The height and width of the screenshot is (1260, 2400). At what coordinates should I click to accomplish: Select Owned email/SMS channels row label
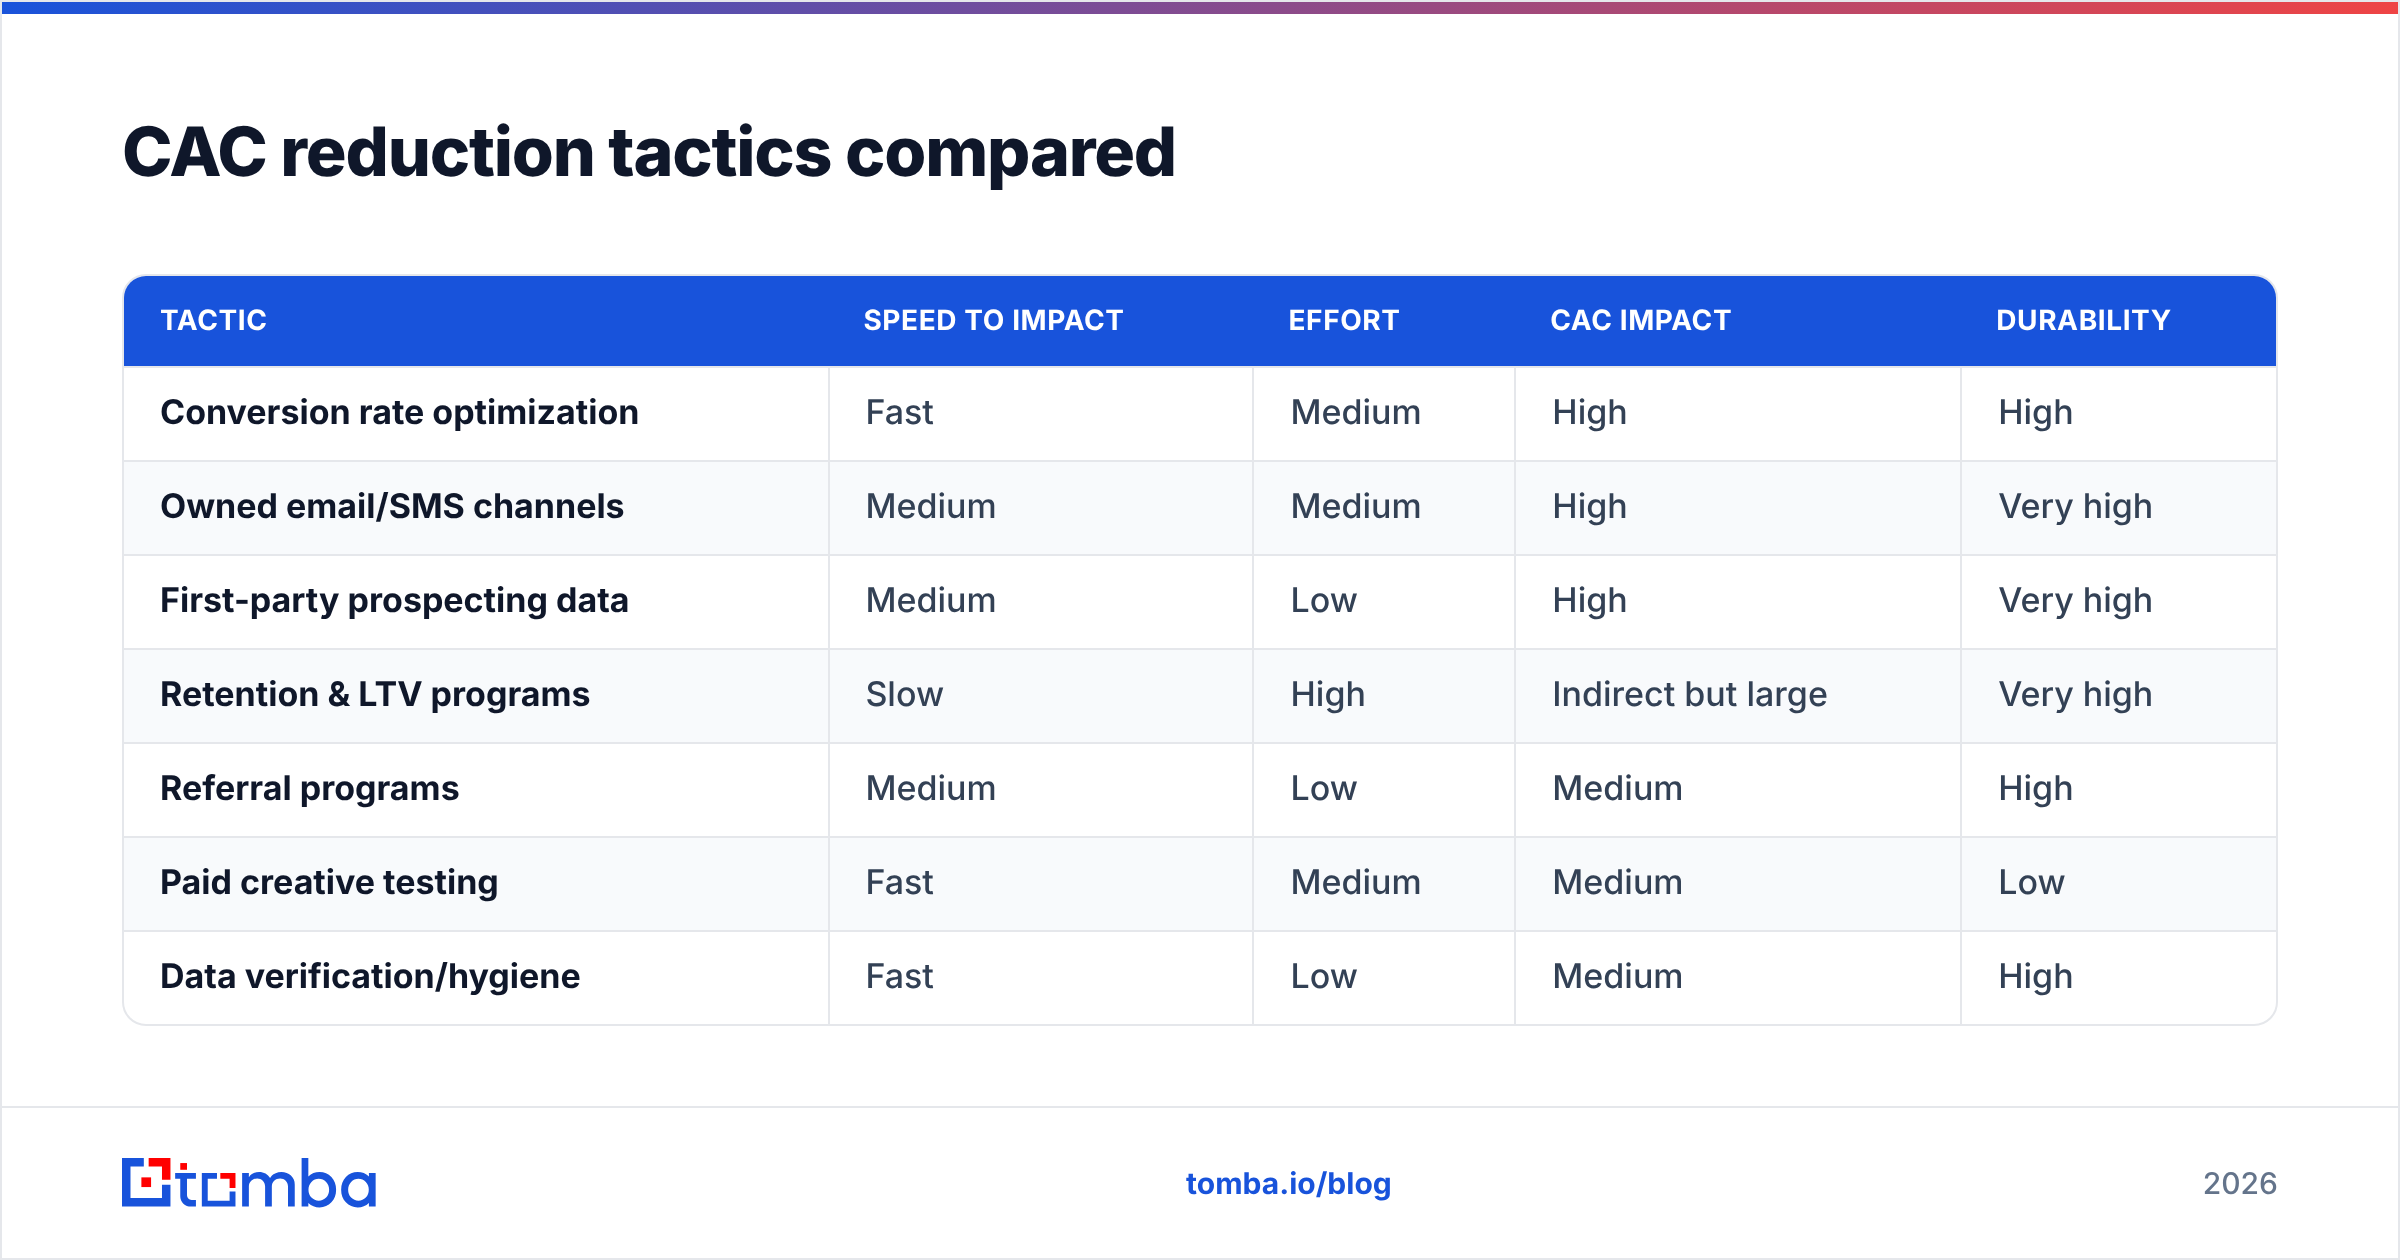[392, 506]
